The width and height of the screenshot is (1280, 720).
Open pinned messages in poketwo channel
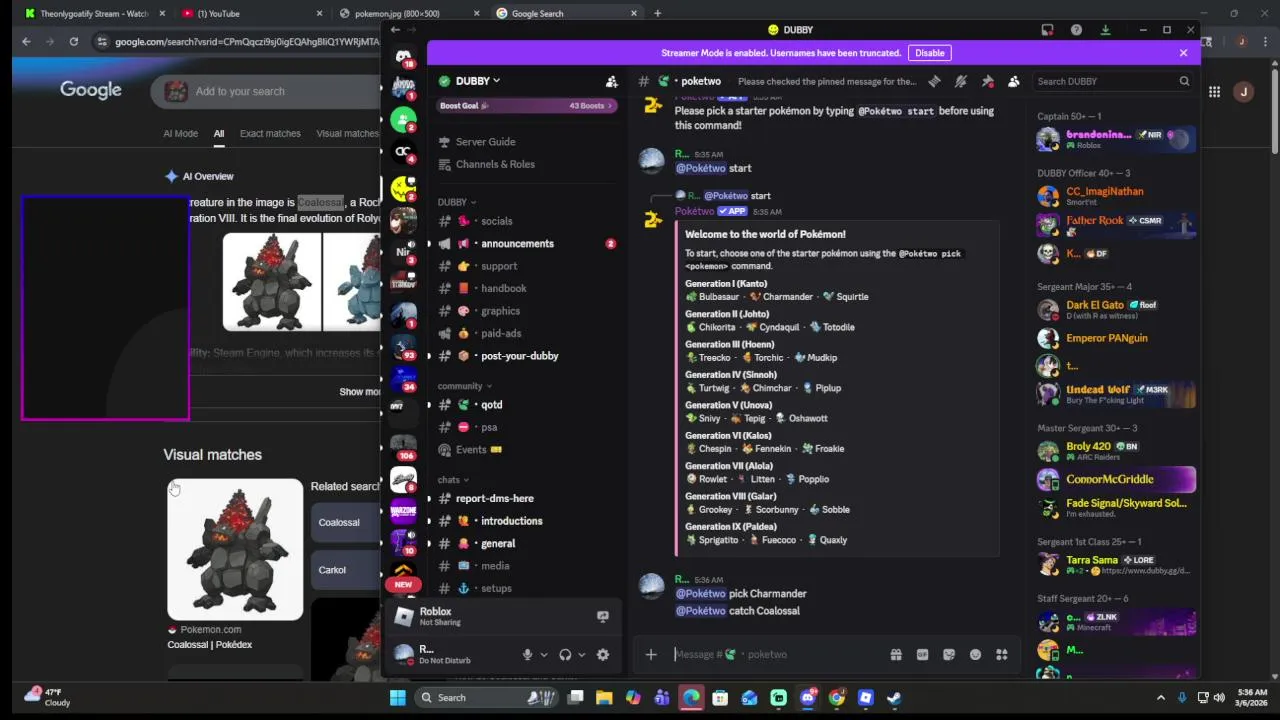(x=987, y=81)
